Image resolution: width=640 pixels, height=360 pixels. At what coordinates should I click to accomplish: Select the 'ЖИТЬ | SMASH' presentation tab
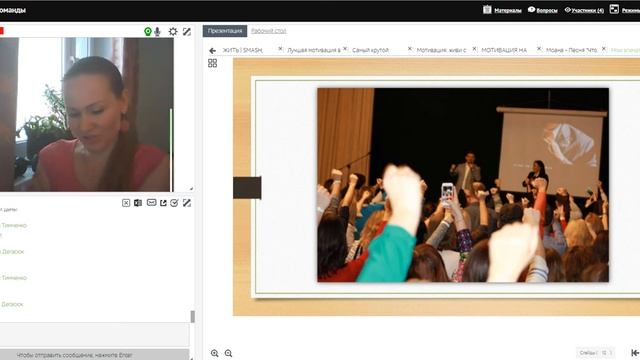coord(242,50)
